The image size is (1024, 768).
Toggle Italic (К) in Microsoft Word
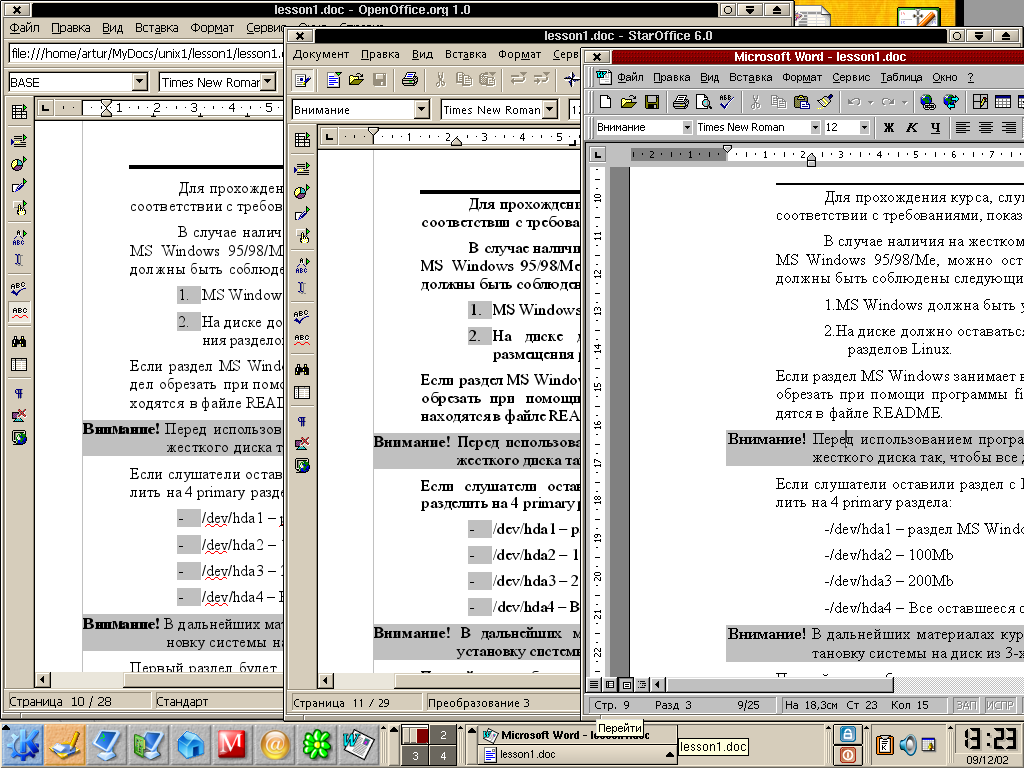point(912,127)
